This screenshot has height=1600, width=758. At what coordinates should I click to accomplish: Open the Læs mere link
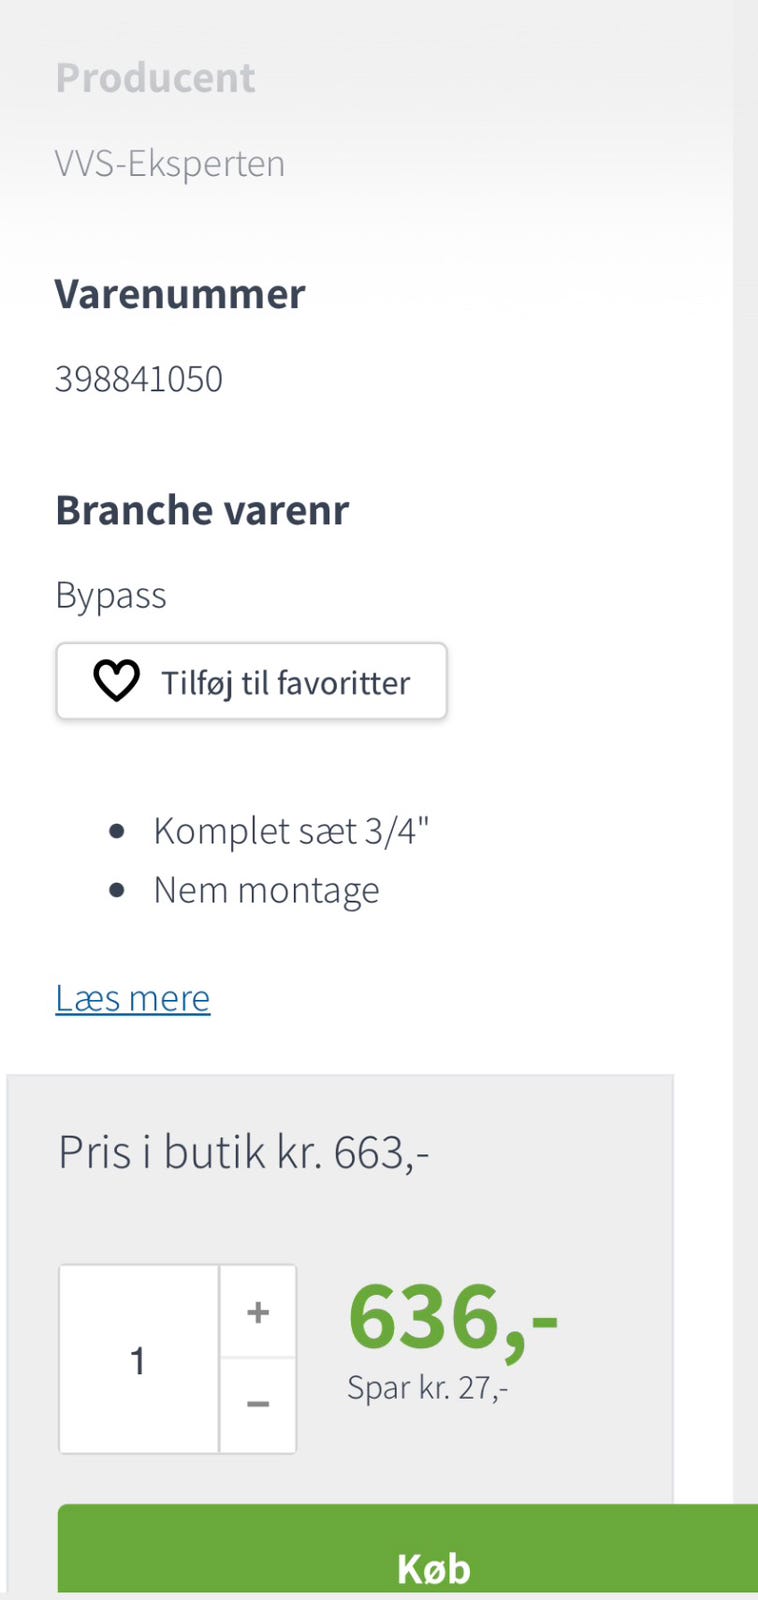pyautogui.click(x=132, y=998)
